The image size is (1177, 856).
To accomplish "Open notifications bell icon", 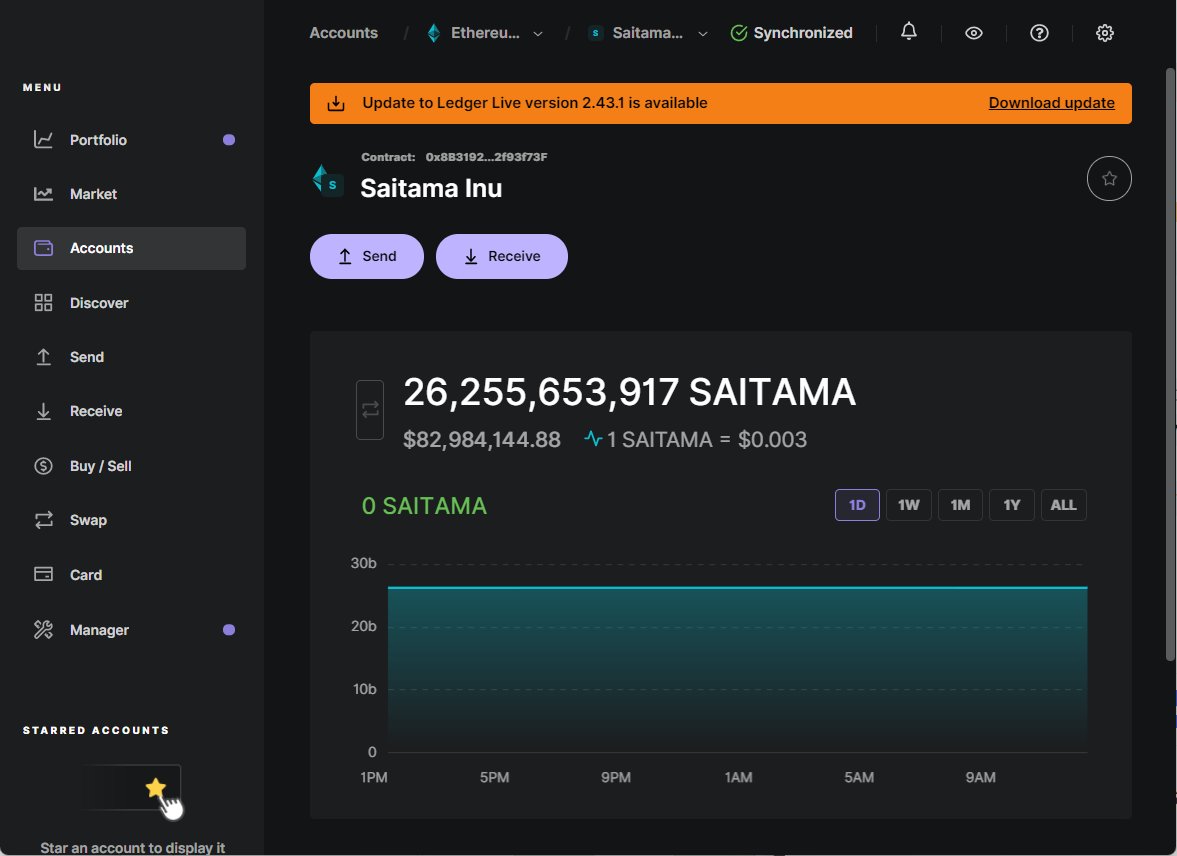I will 909,32.
